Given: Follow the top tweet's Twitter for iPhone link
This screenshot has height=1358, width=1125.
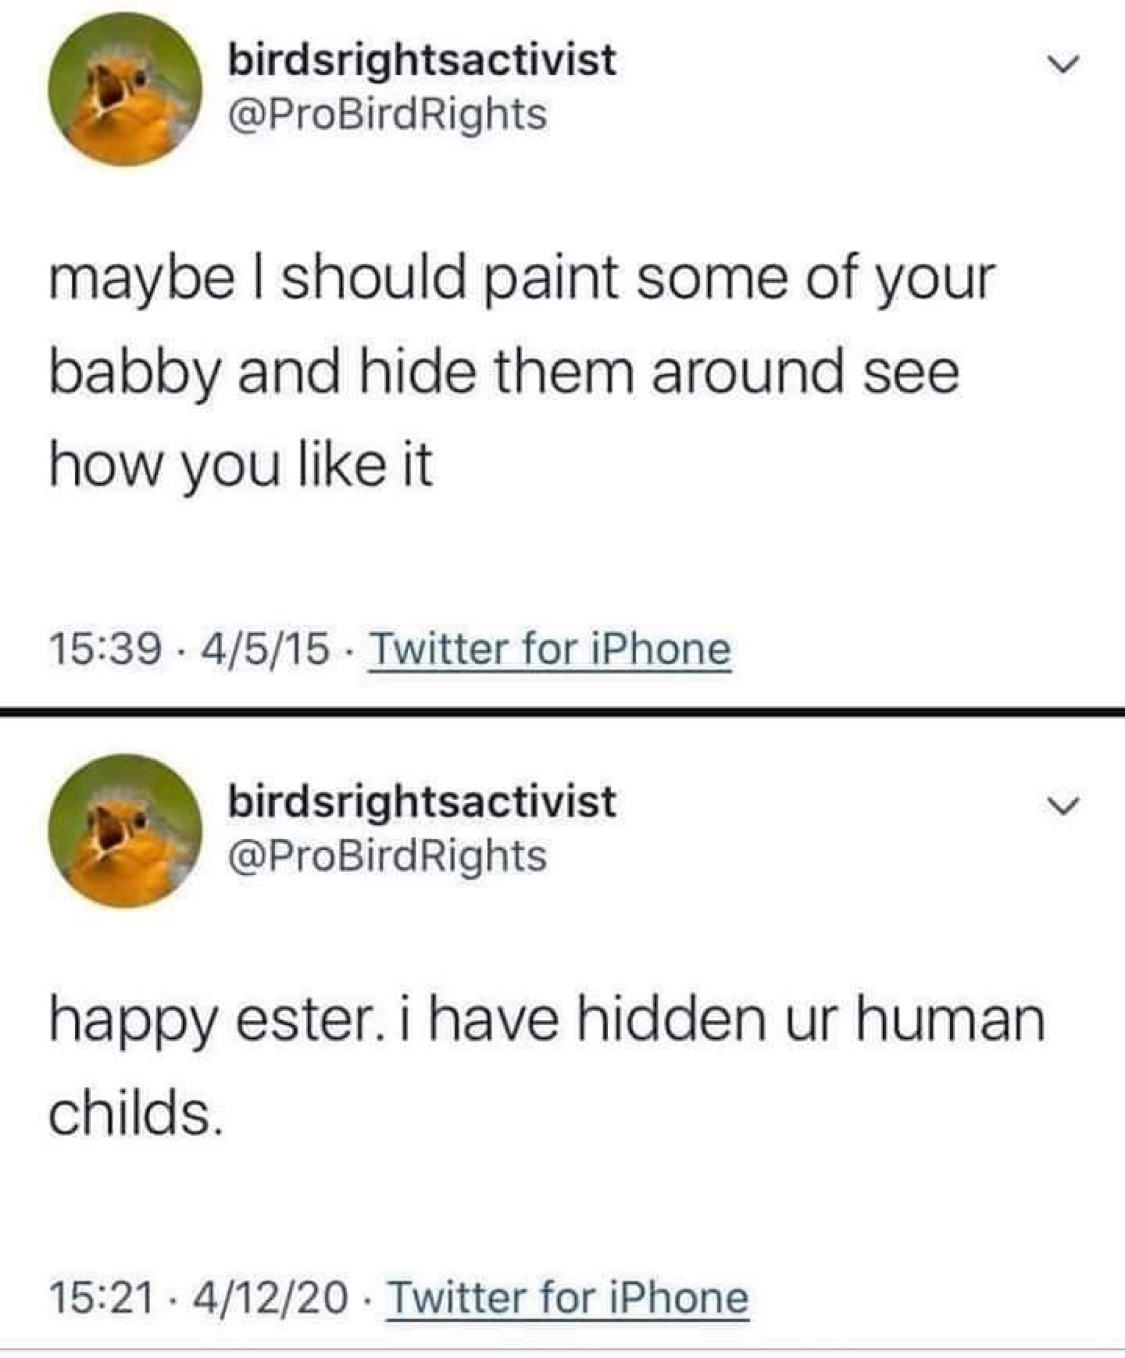Looking at the screenshot, I should coord(550,649).
